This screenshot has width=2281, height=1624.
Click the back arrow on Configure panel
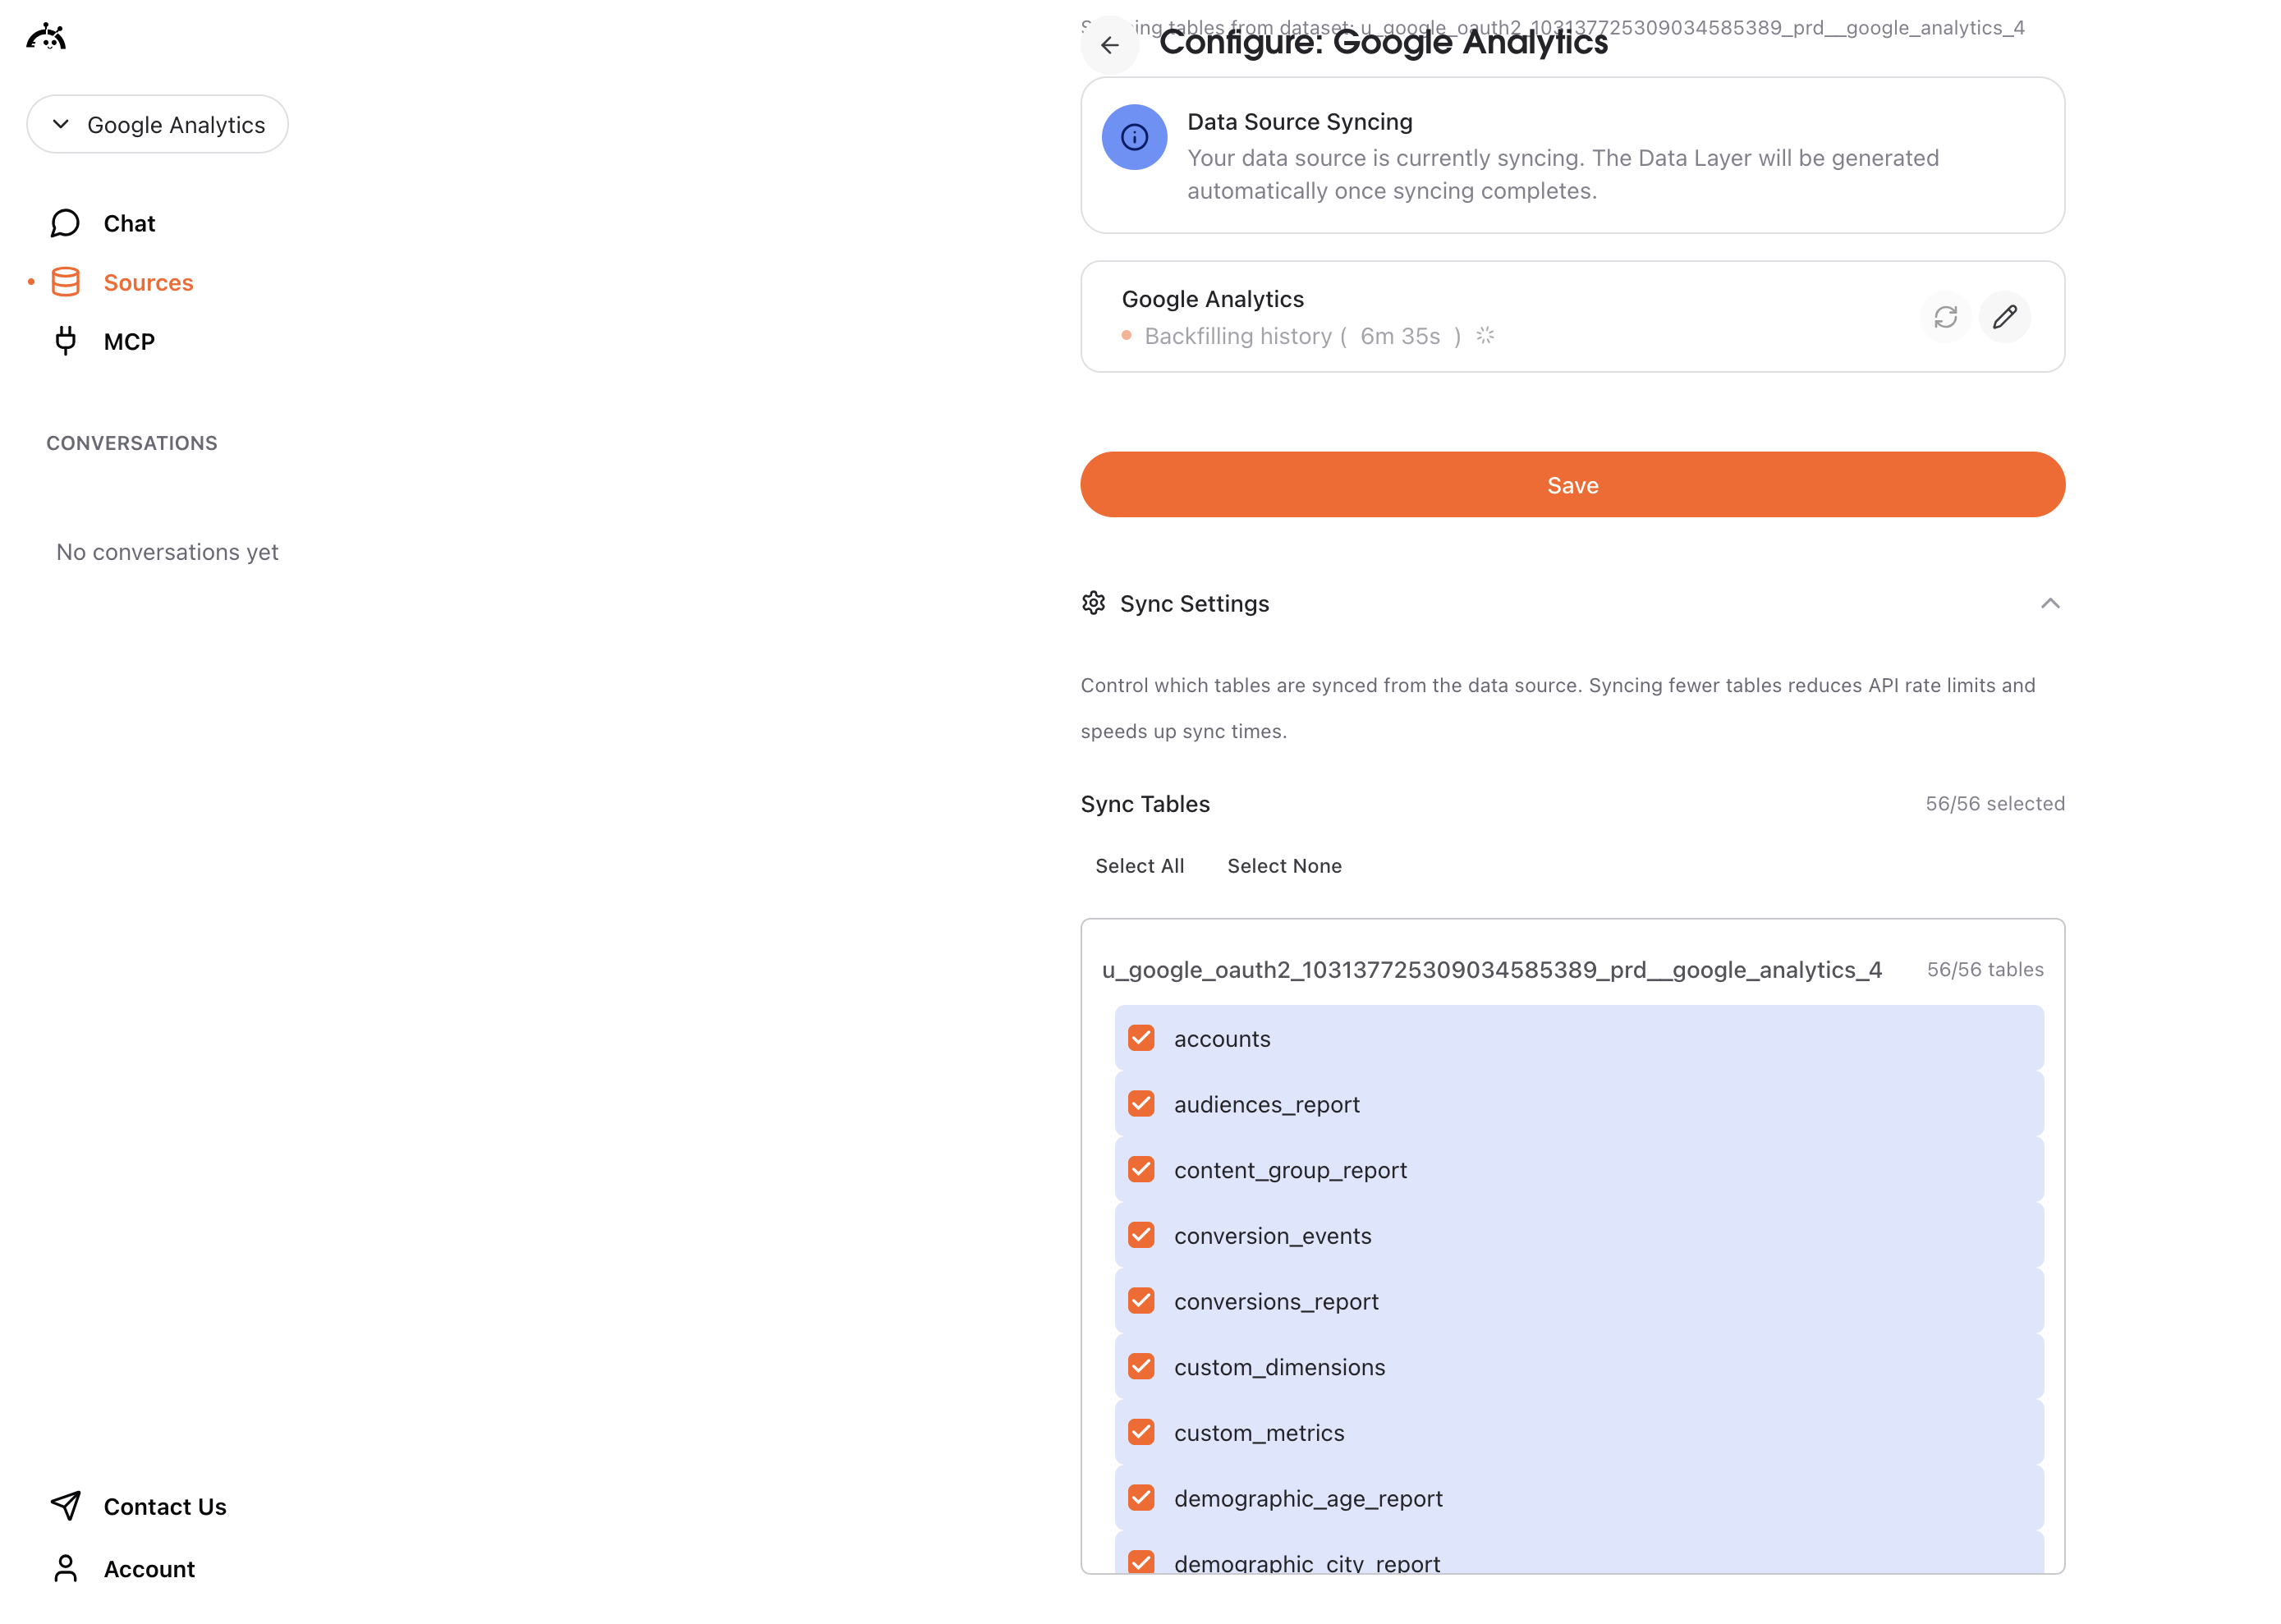[1110, 45]
